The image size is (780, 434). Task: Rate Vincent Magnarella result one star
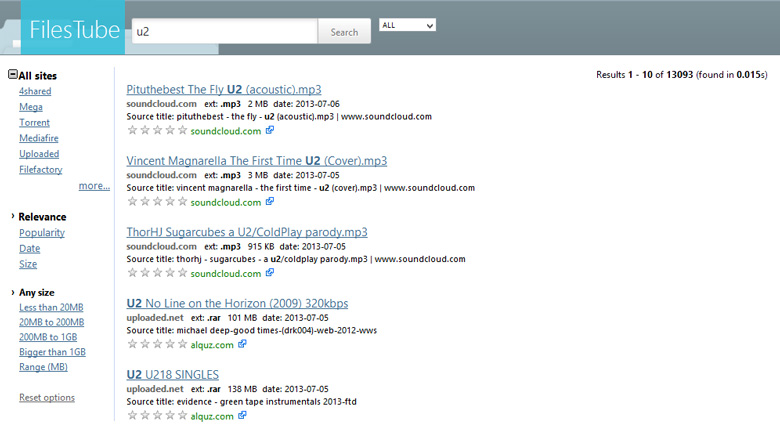tap(132, 202)
